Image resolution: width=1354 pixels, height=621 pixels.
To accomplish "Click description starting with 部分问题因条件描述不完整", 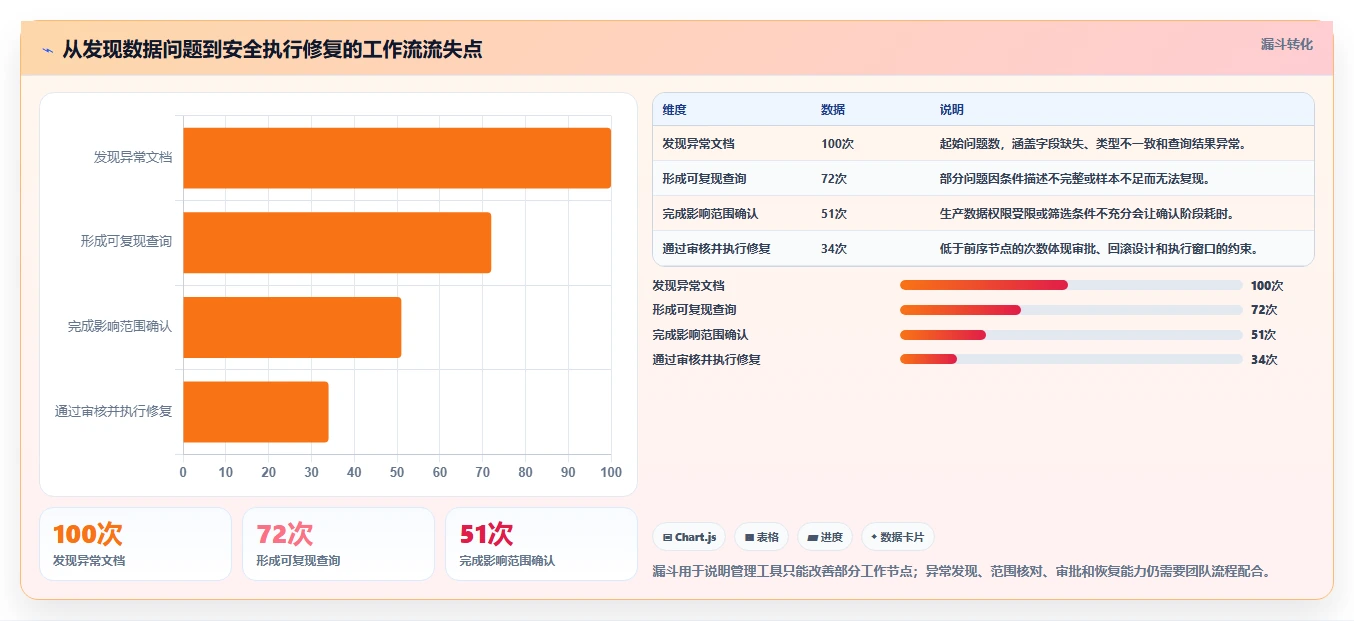I will tap(1075, 179).
